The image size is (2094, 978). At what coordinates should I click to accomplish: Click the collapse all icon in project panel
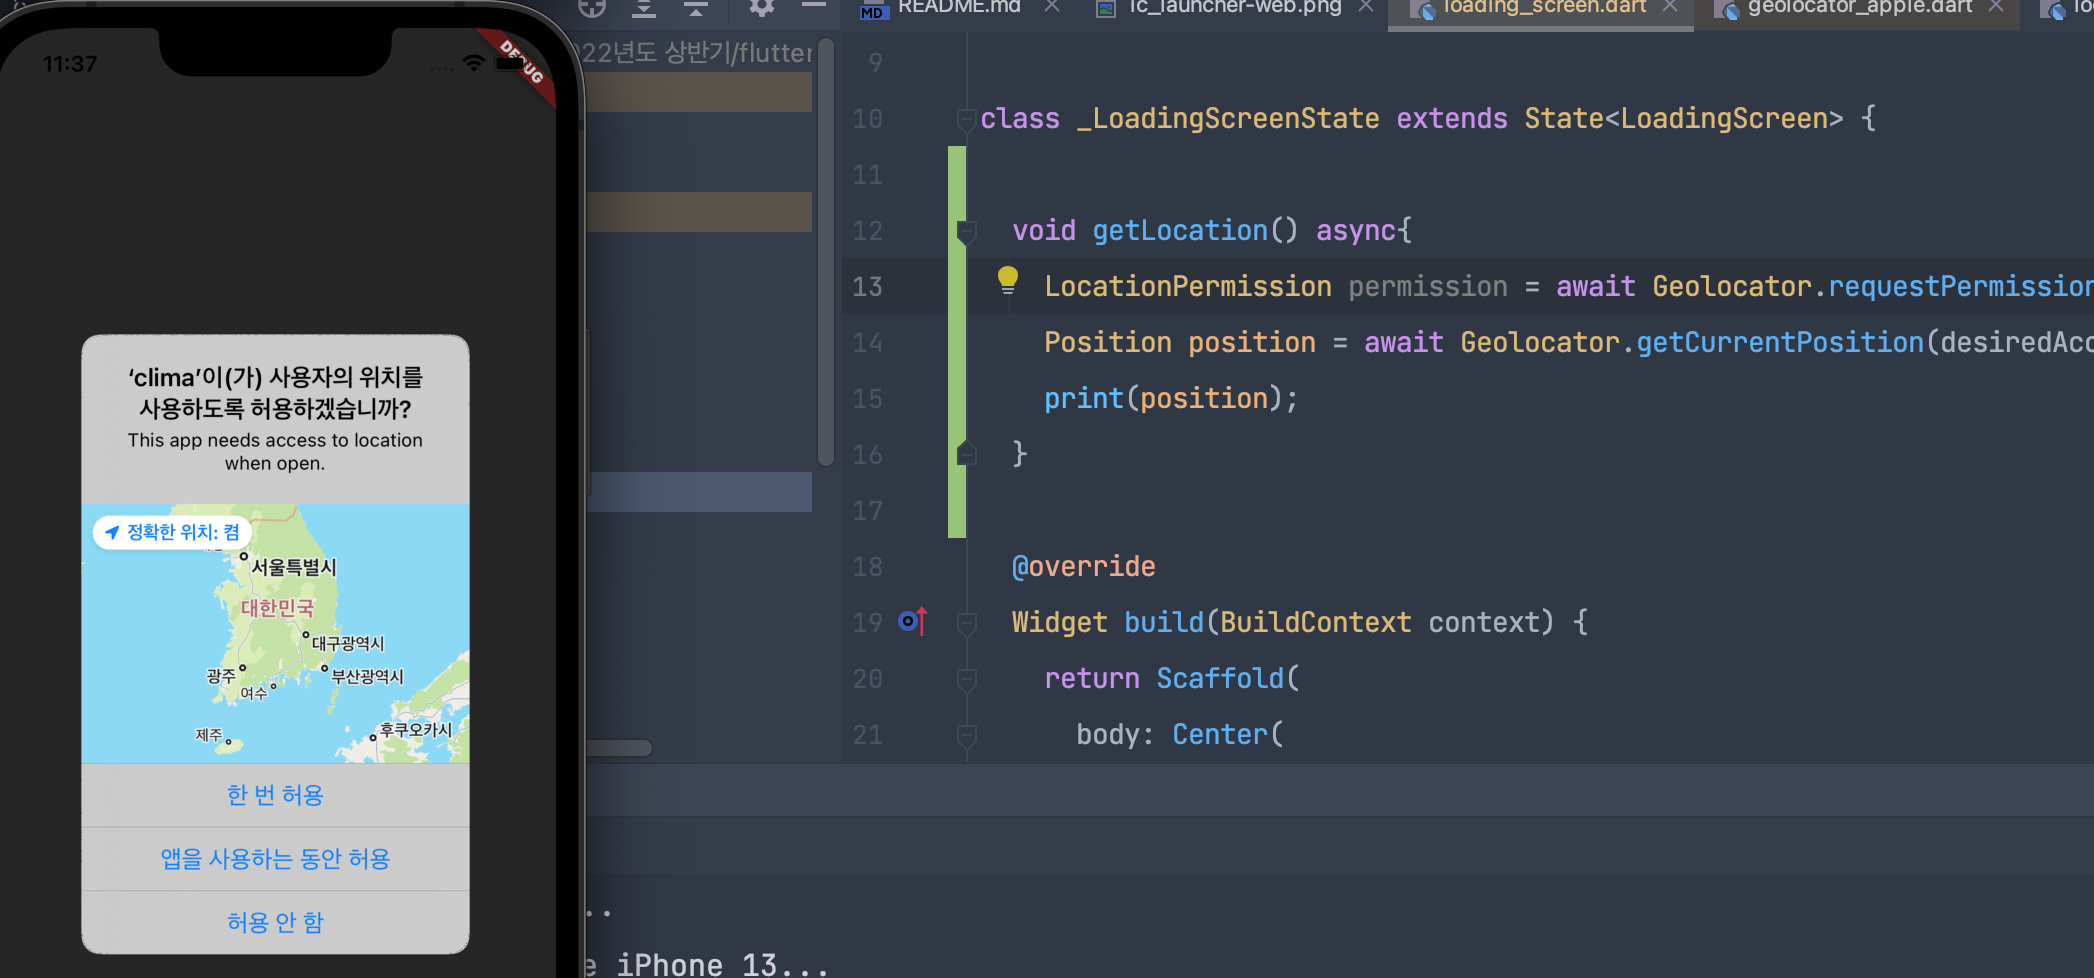[696, 7]
